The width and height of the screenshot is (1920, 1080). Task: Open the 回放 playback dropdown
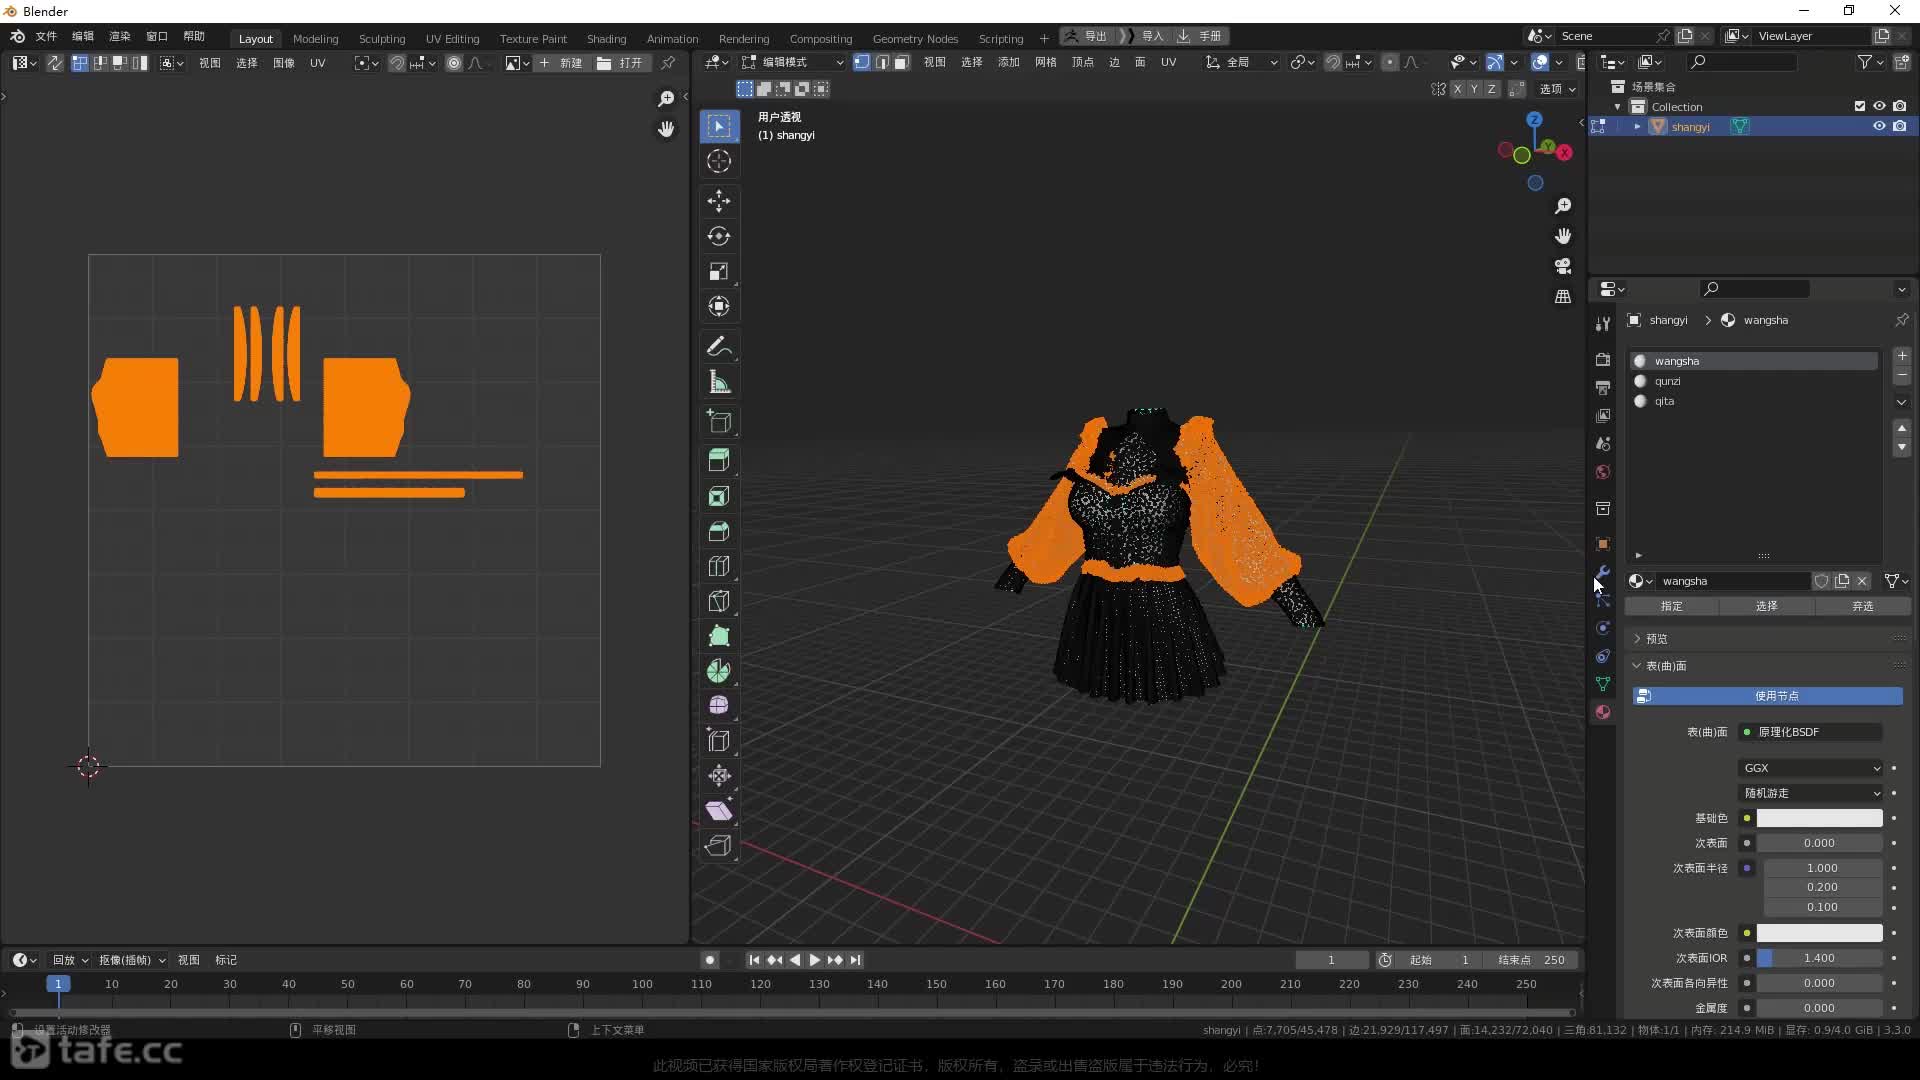click(70, 960)
